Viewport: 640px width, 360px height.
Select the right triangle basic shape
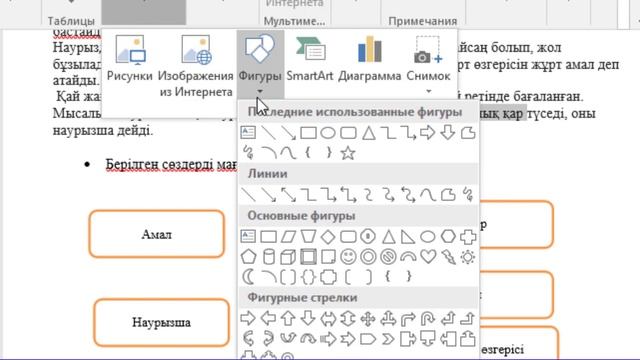coord(408,236)
